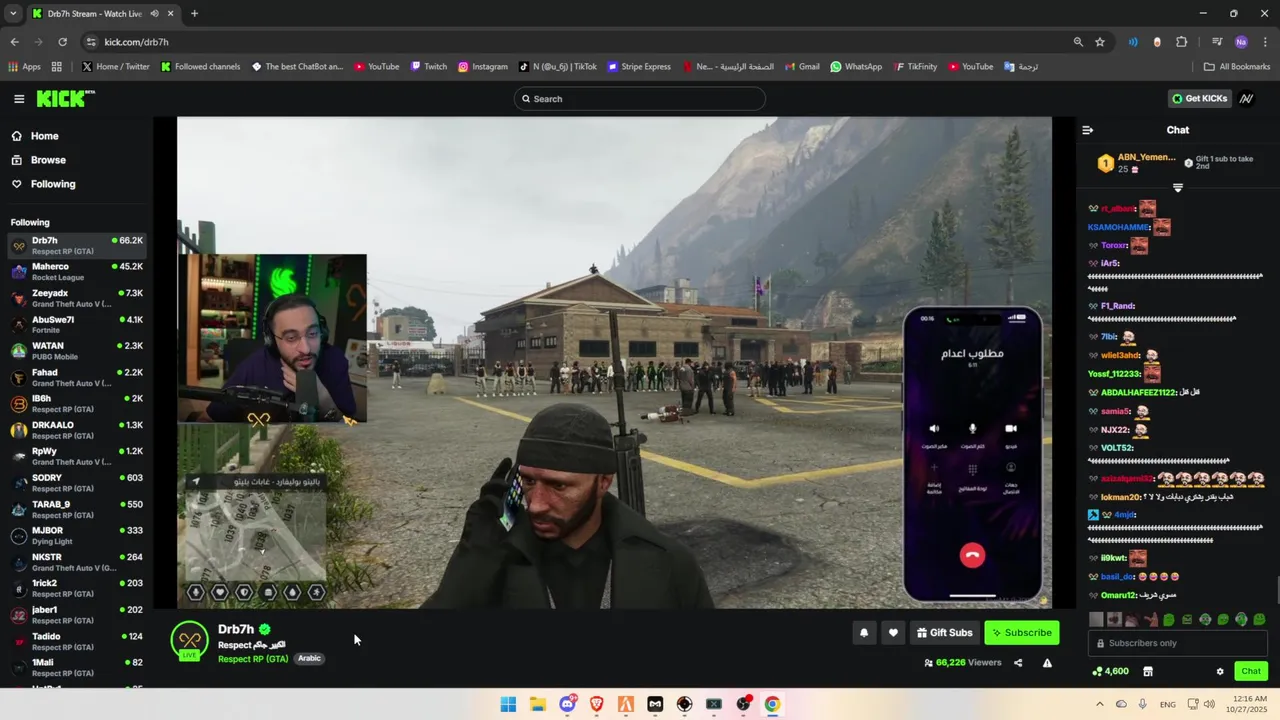Image resolution: width=1280 pixels, height=720 pixels.
Task: Open the zoom magnifier icon in the address bar
Action: pyautogui.click(x=1078, y=42)
